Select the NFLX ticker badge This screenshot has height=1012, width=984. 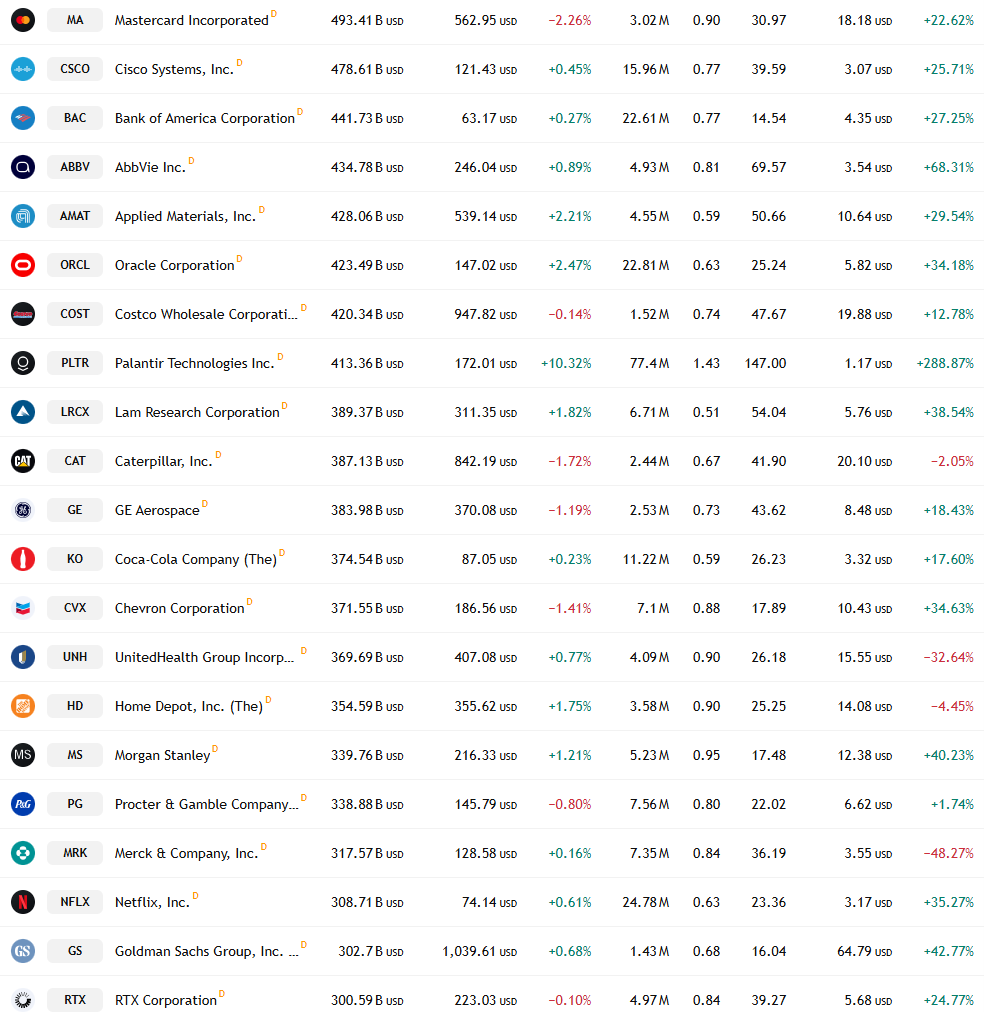[x=75, y=902]
